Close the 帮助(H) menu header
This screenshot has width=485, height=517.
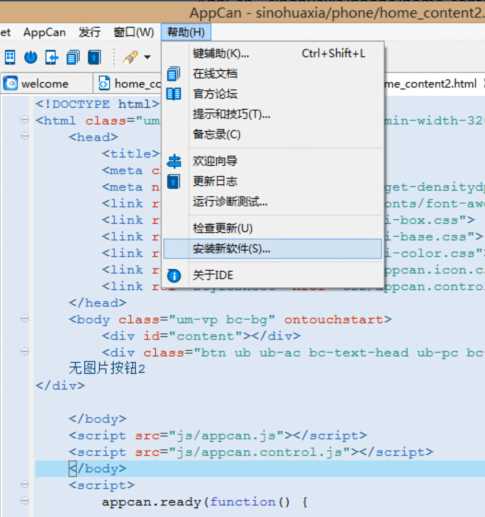point(186,32)
